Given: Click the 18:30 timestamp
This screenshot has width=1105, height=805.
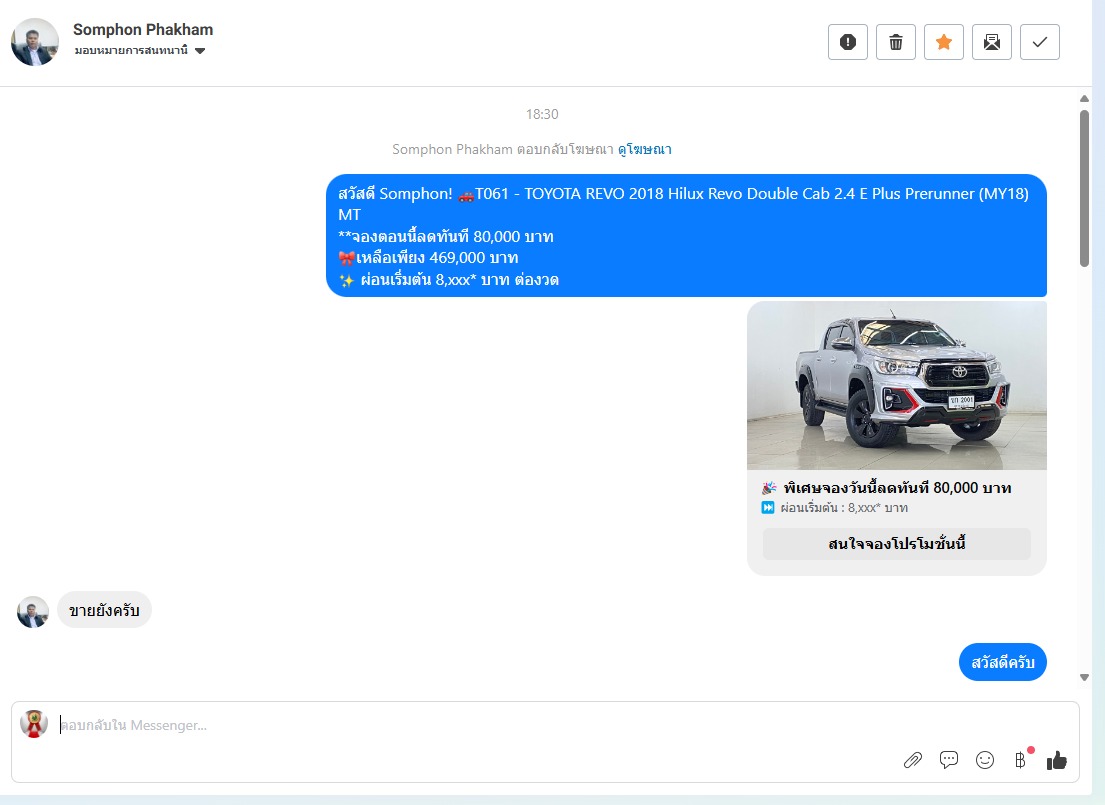Looking at the screenshot, I should (x=542, y=114).
